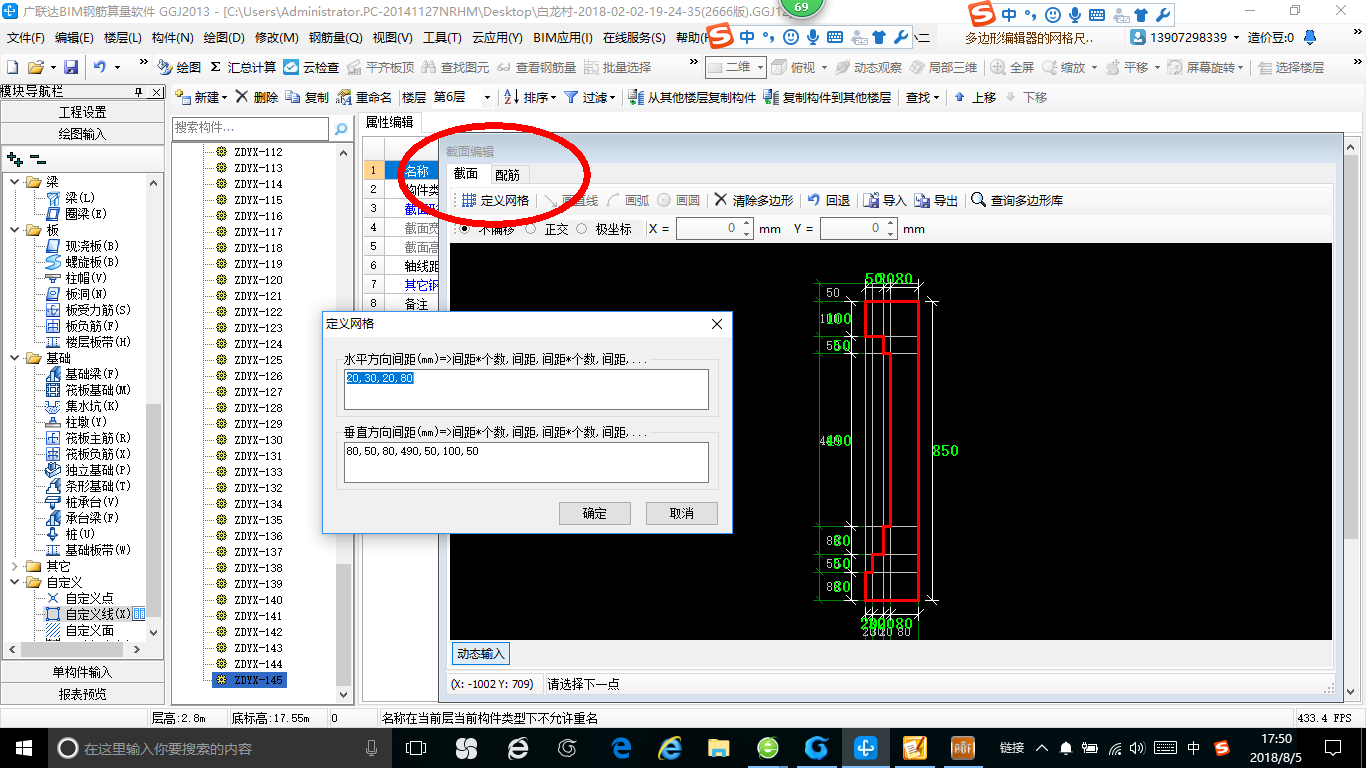Select 现浇板(B) slab component
The width and height of the screenshot is (1366, 768).
point(82,246)
